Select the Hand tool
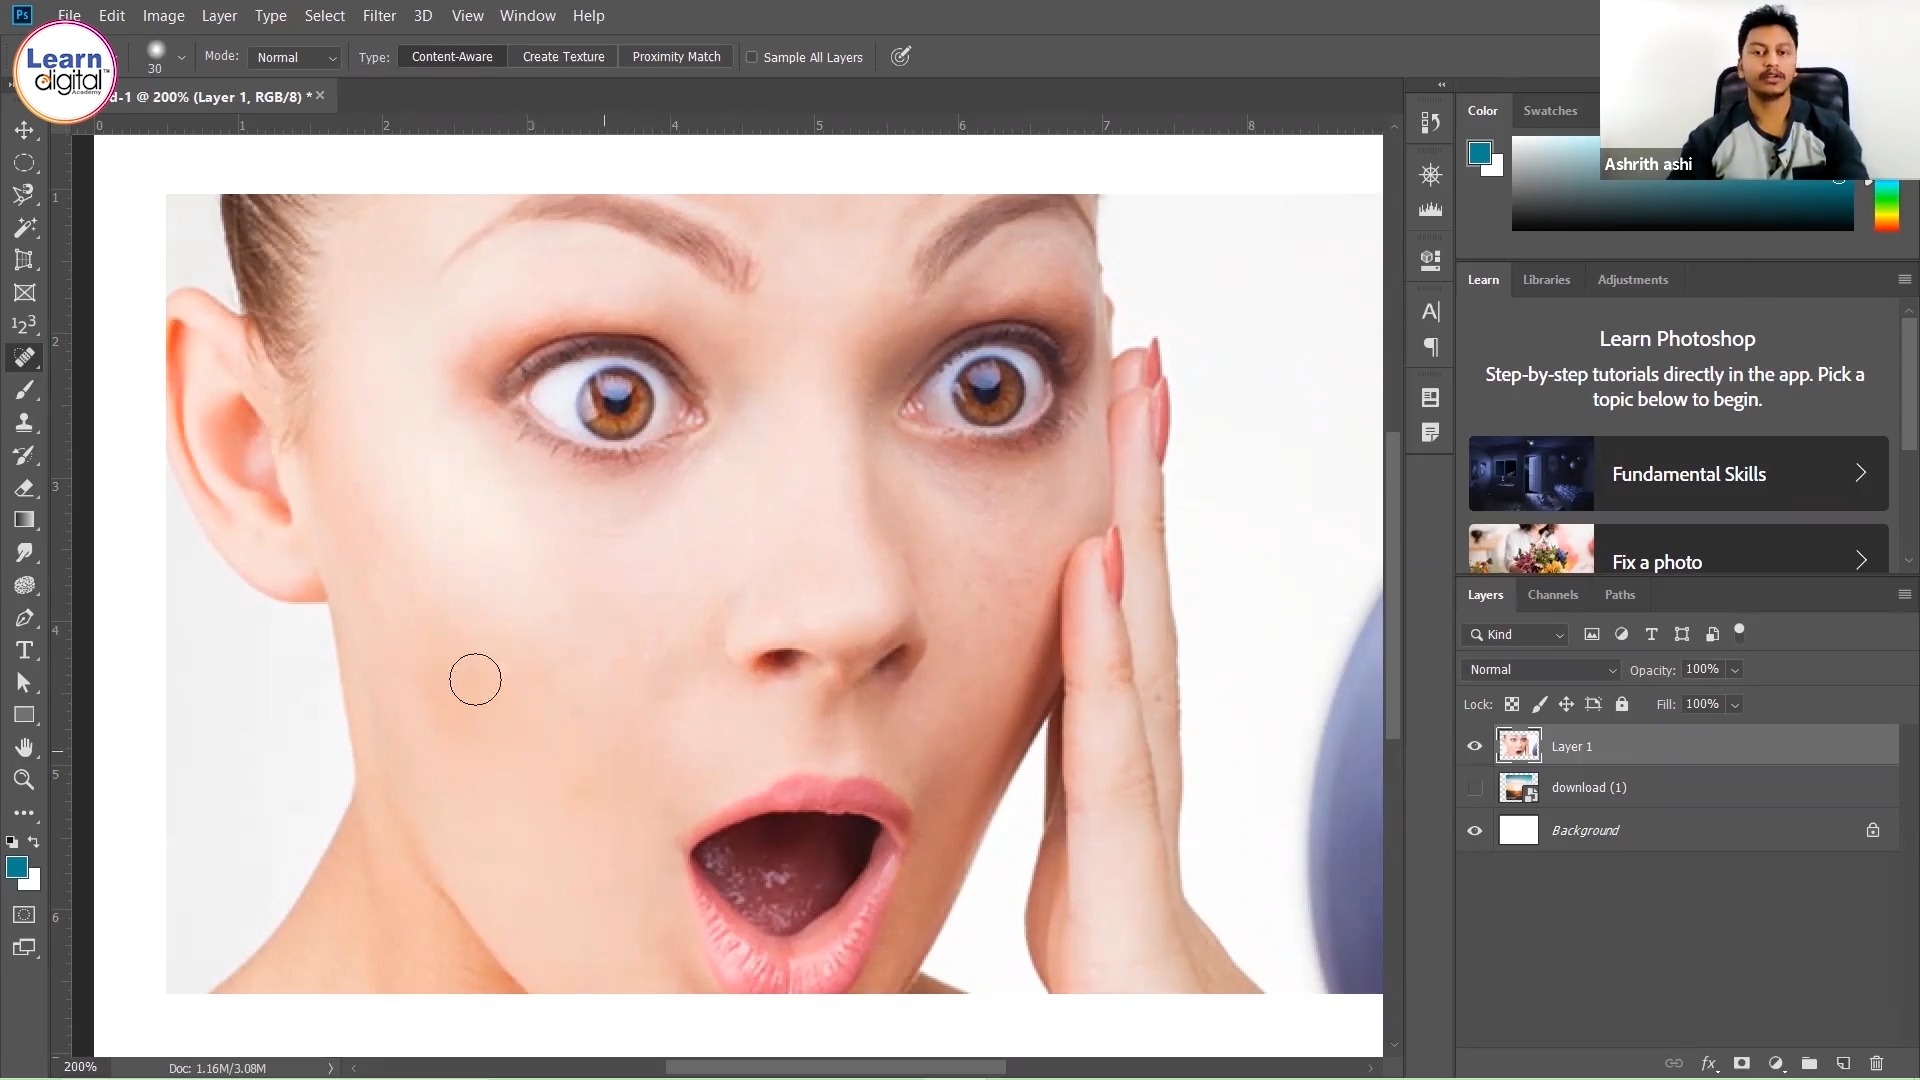This screenshot has width=1920, height=1080. [x=24, y=748]
